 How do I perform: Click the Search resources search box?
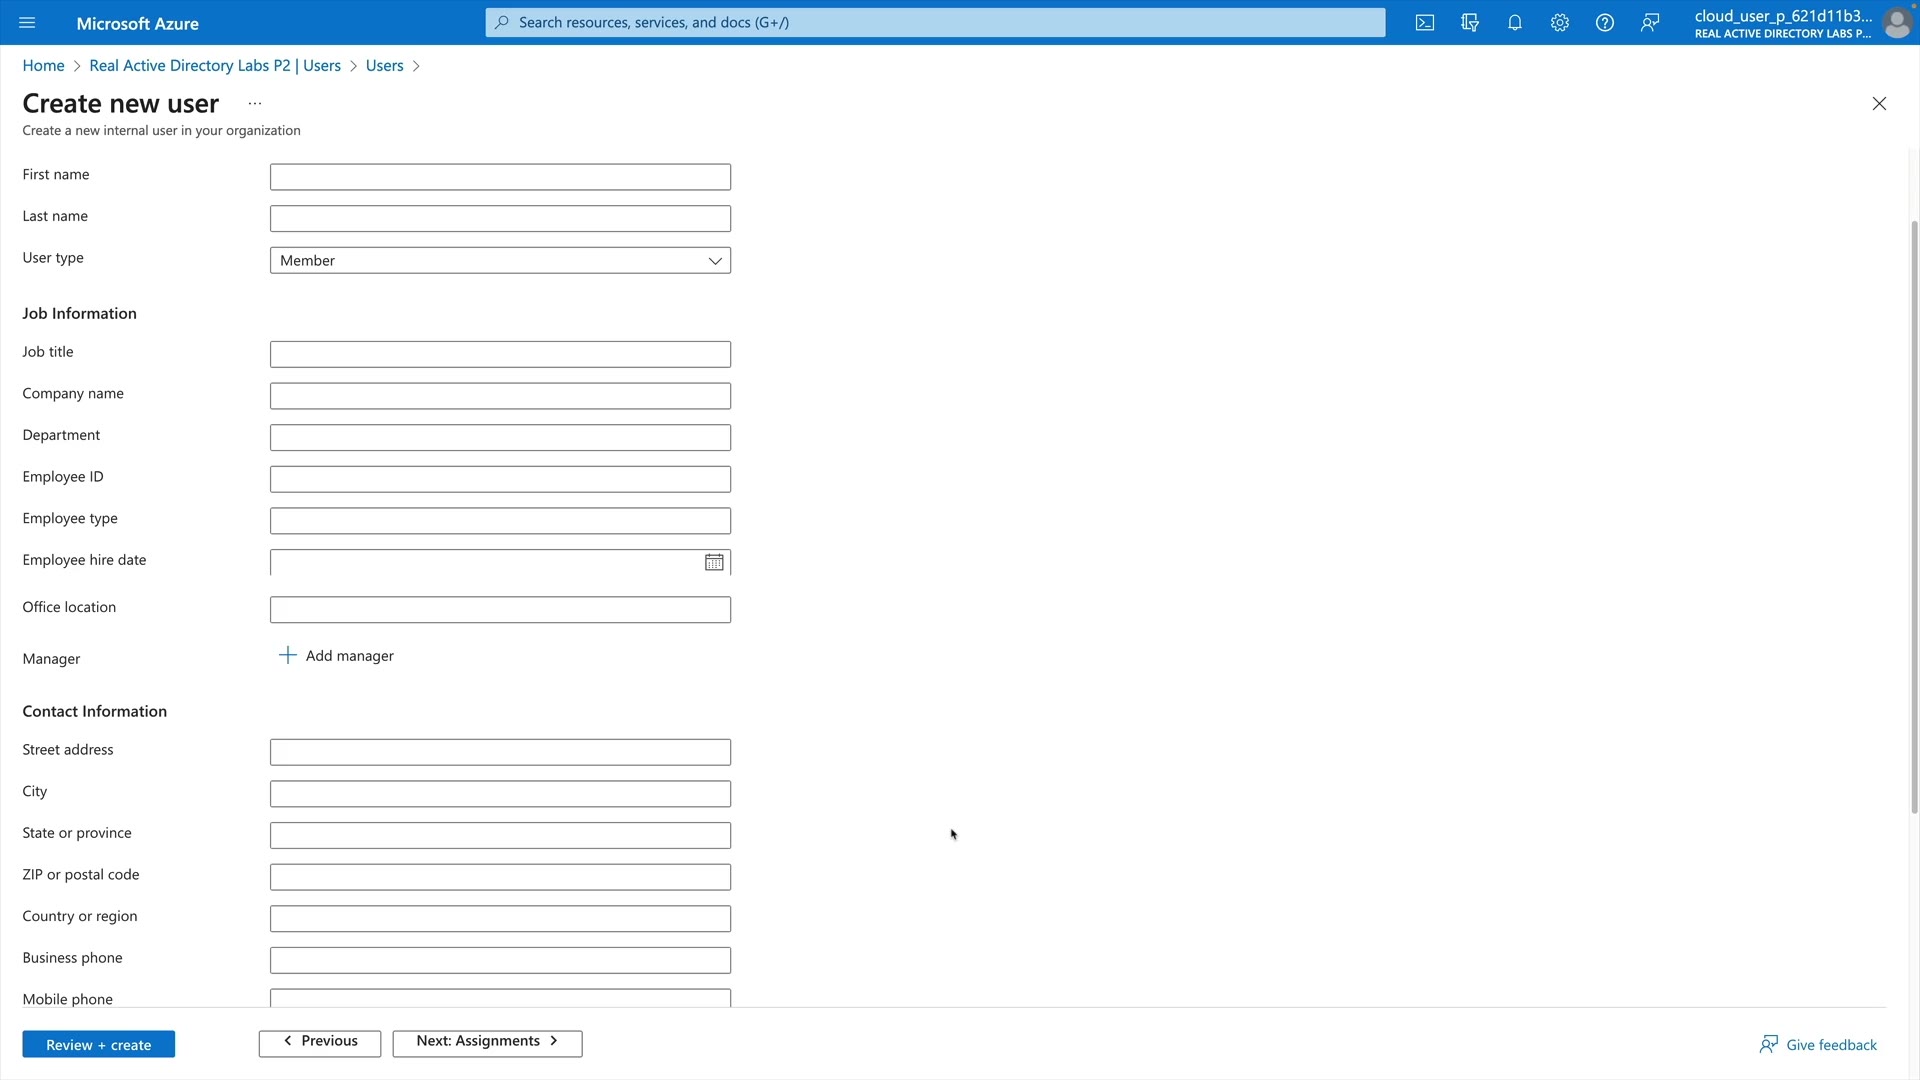[935, 23]
